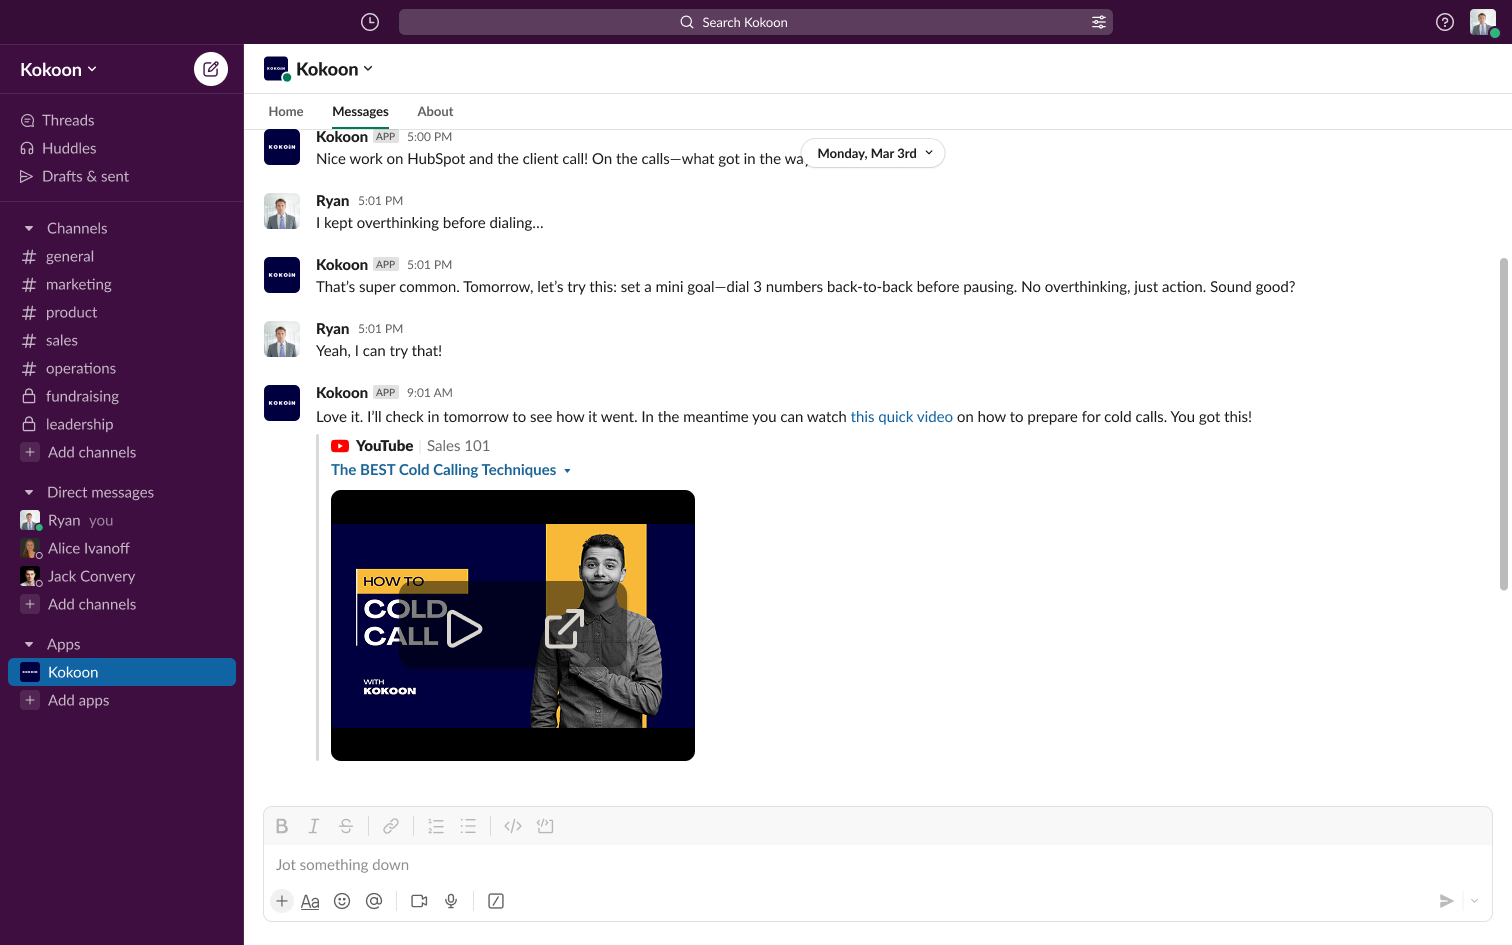Collapse the Channels section
The width and height of the screenshot is (1512, 945).
(29, 228)
